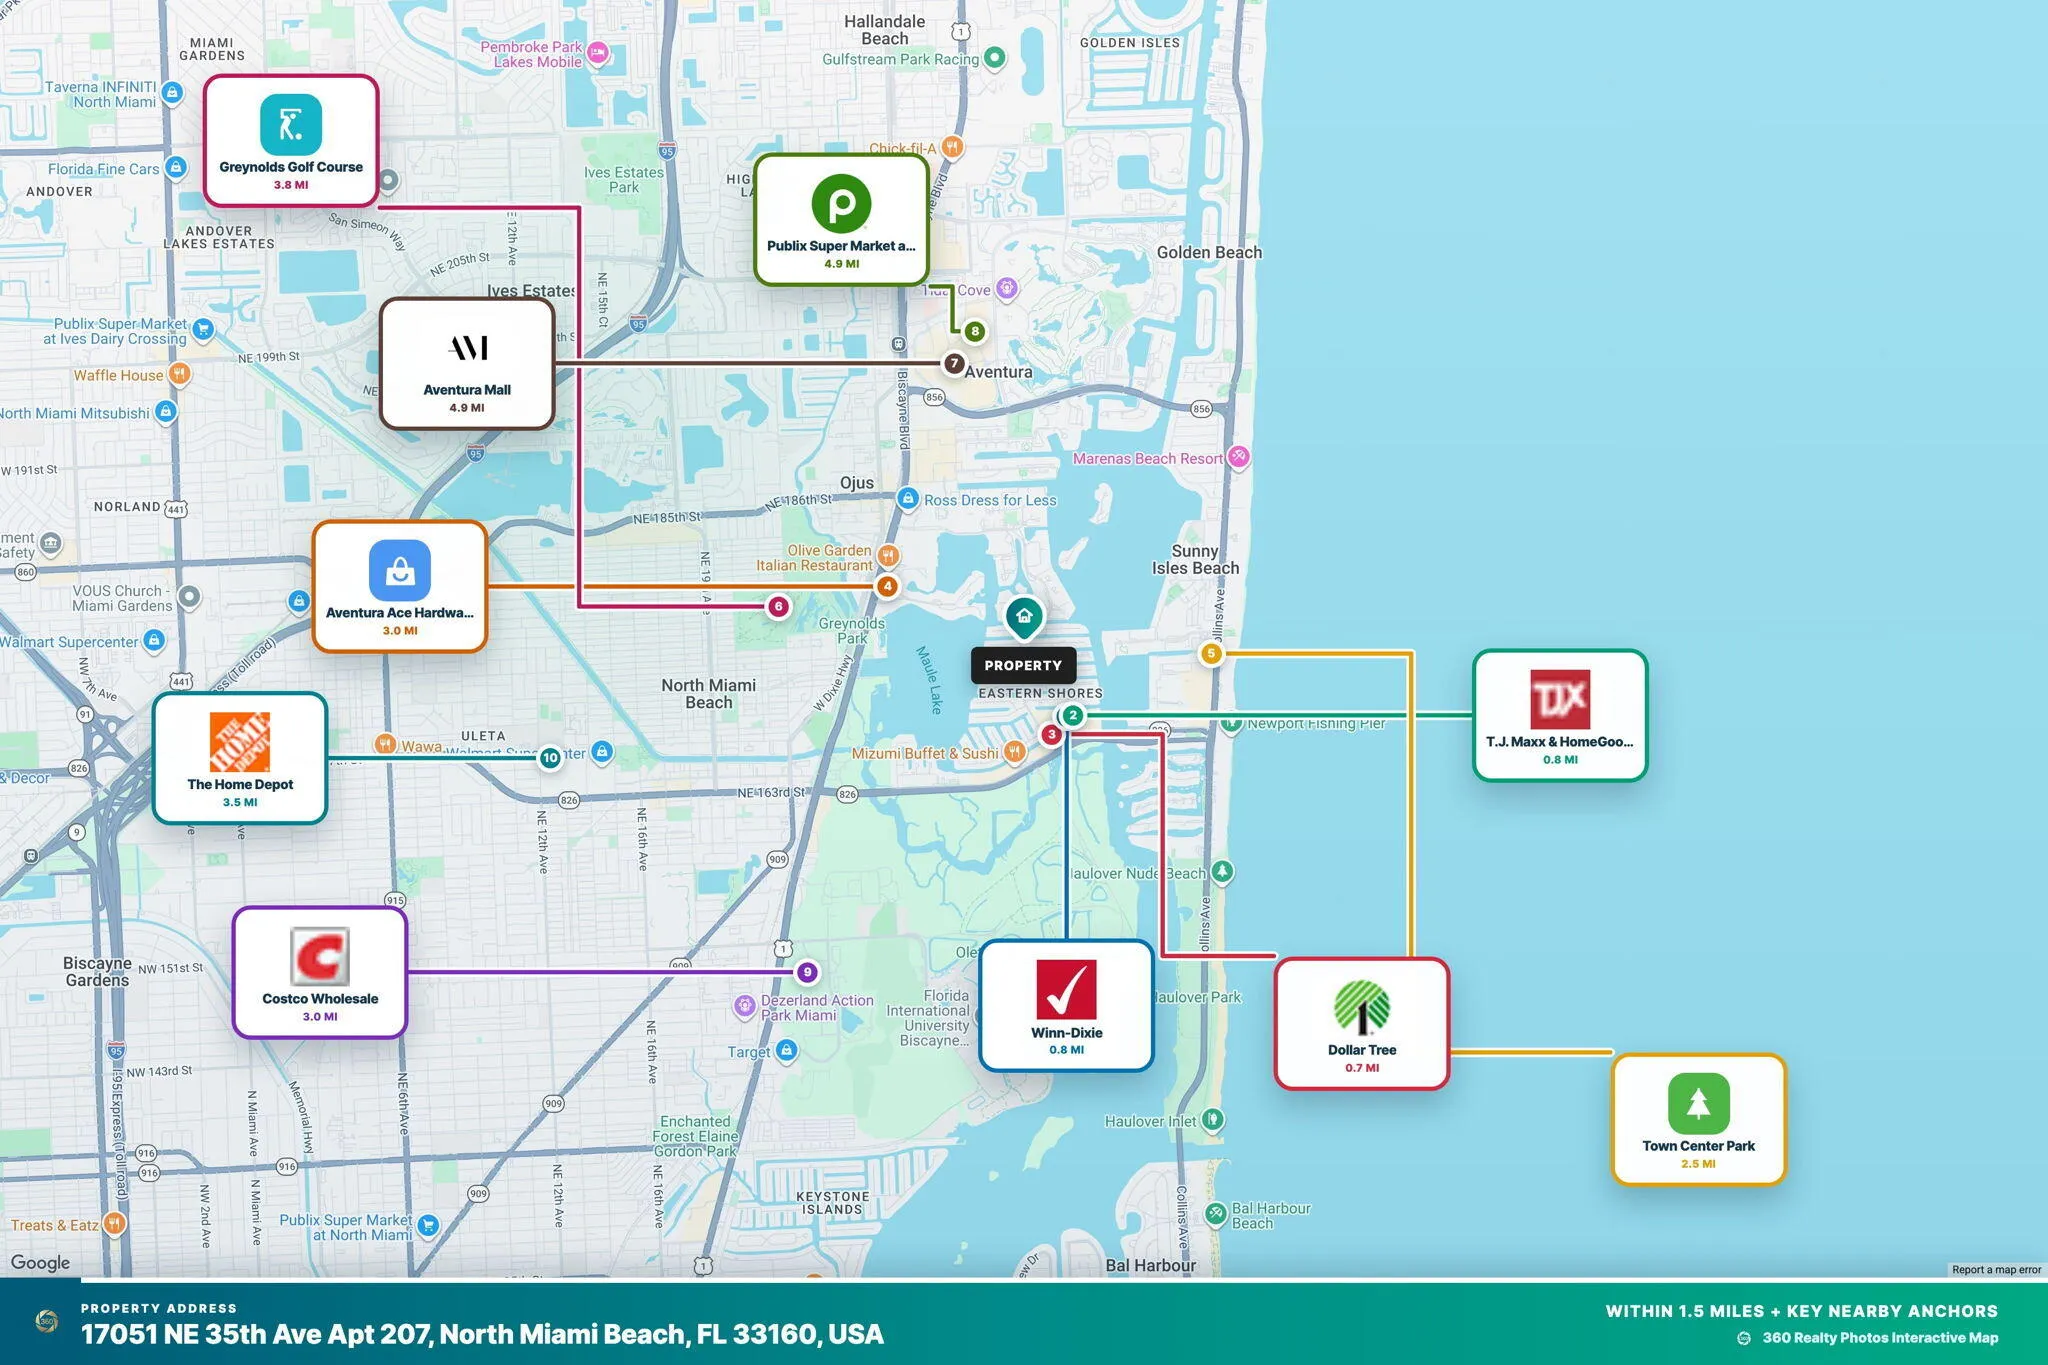Image resolution: width=2048 pixels, height=1365 pixels.
Task: Click the 360 logo beside Property Address
Action: click(x=46, y=1321)
